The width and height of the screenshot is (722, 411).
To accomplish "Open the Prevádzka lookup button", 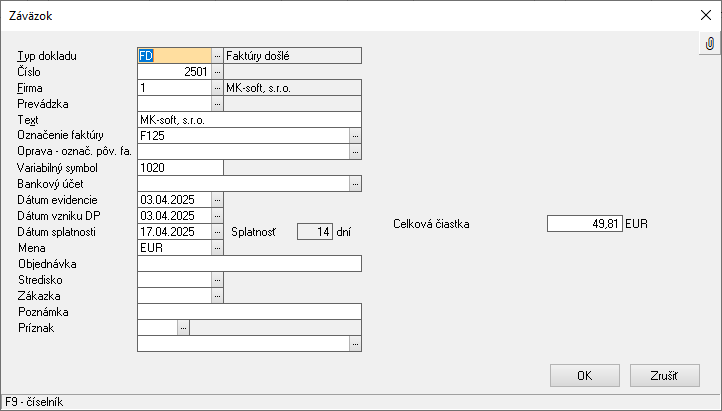I will coord(217,104).
